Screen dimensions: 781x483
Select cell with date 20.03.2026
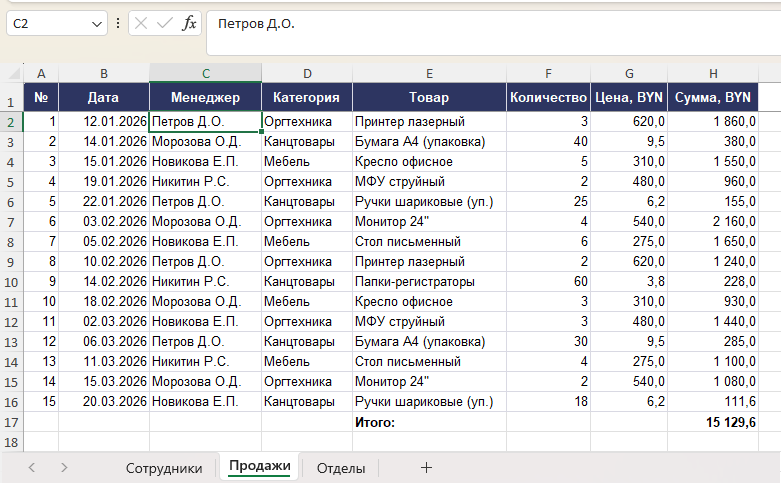click(104, 401)
